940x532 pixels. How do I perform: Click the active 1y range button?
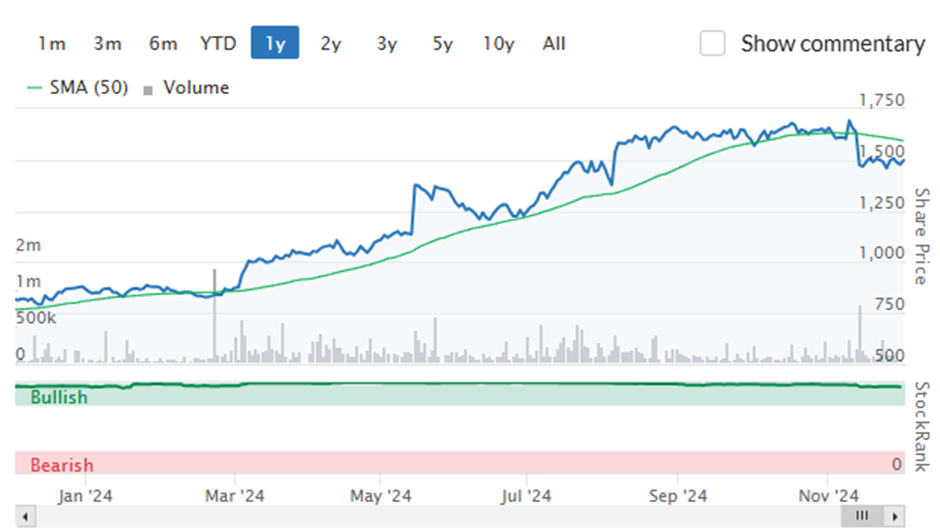[x=275, y=43]
